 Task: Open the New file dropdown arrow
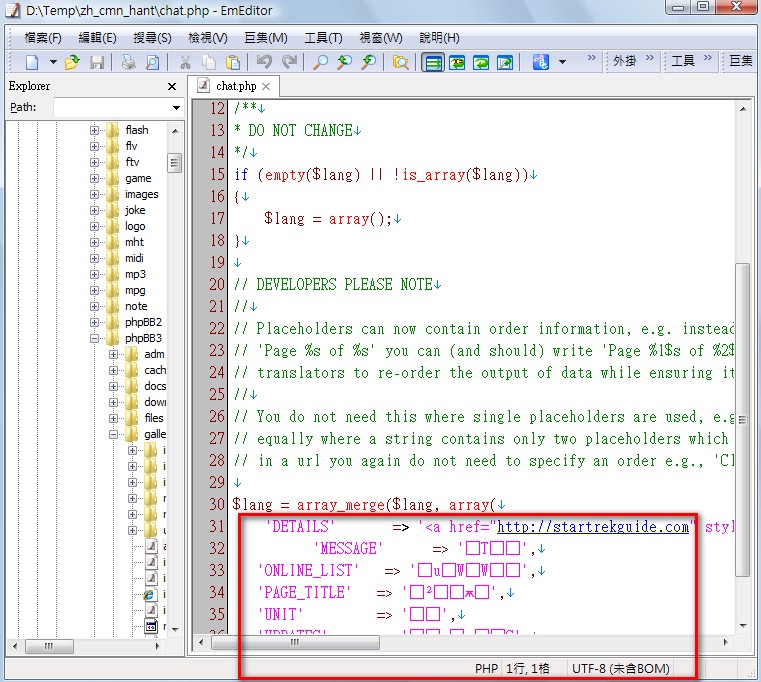click(53, 62)
